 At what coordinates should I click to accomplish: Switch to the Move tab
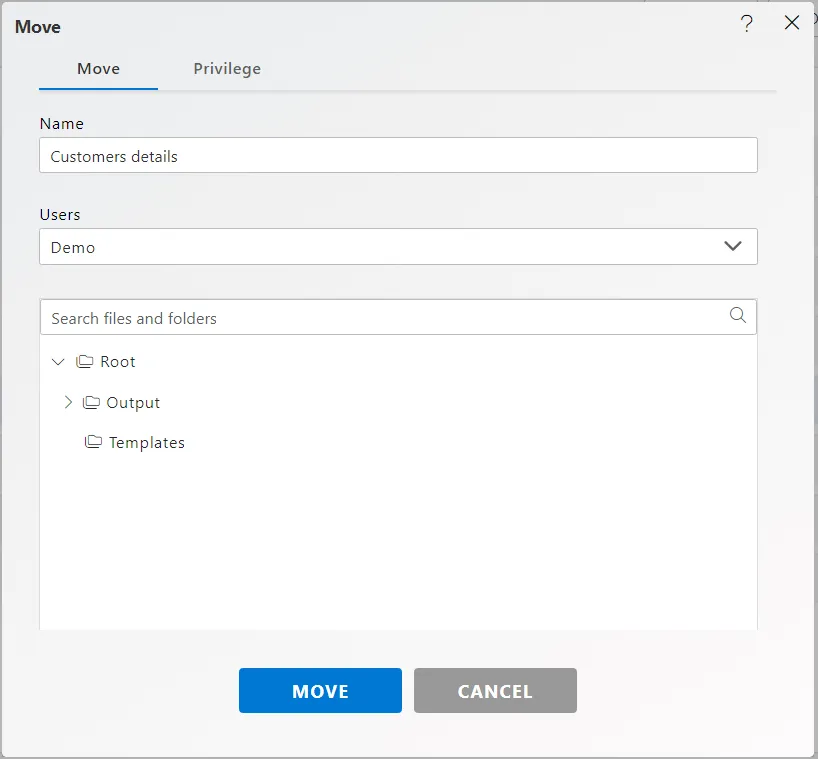(99, 69)
